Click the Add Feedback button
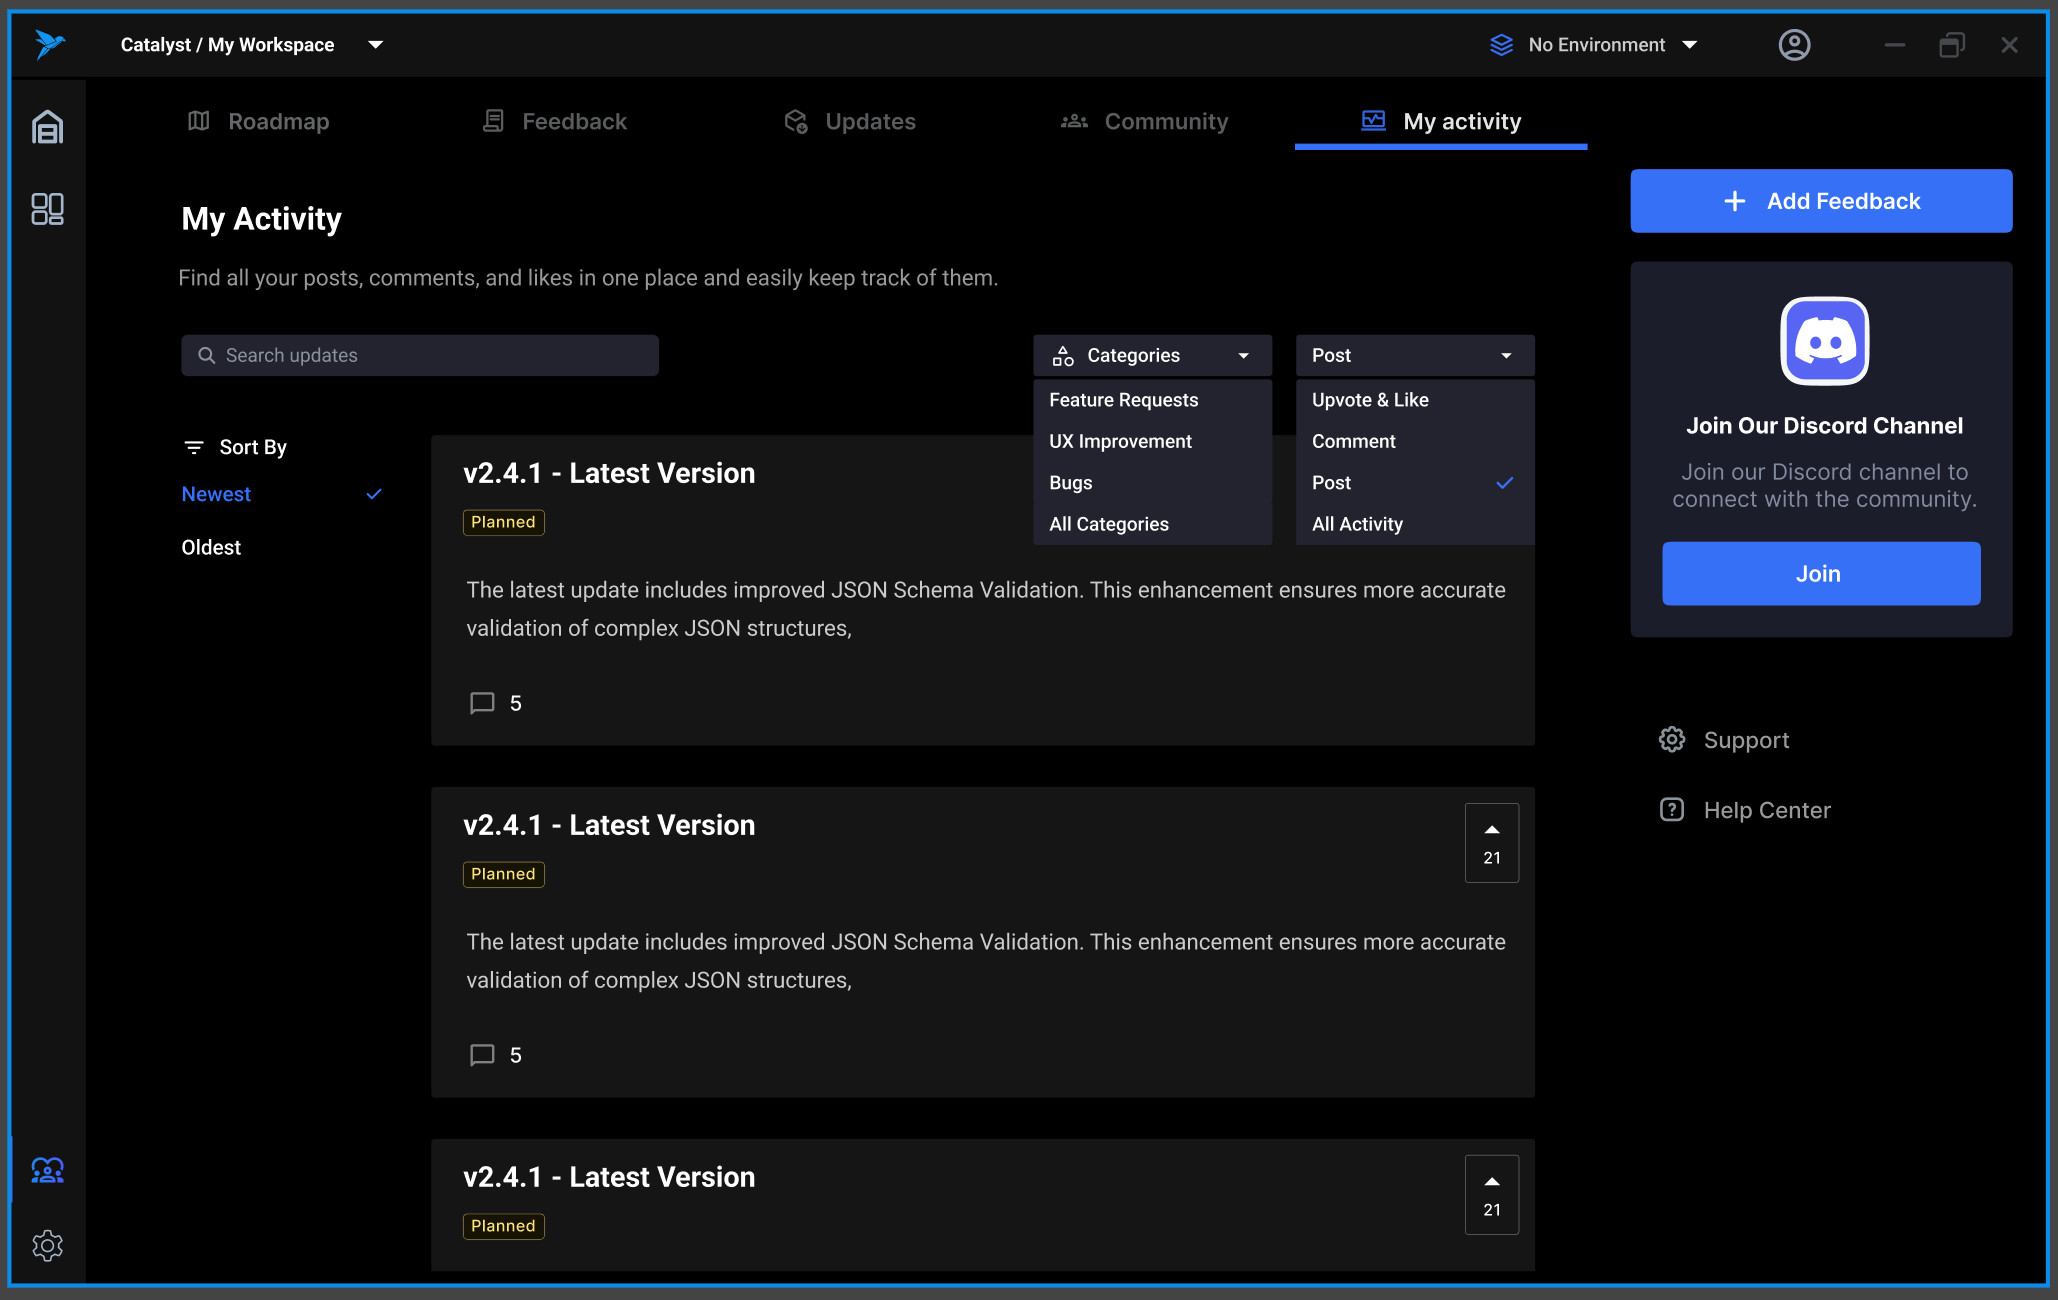The image size is (2058, 1300). coord(1821,201)
